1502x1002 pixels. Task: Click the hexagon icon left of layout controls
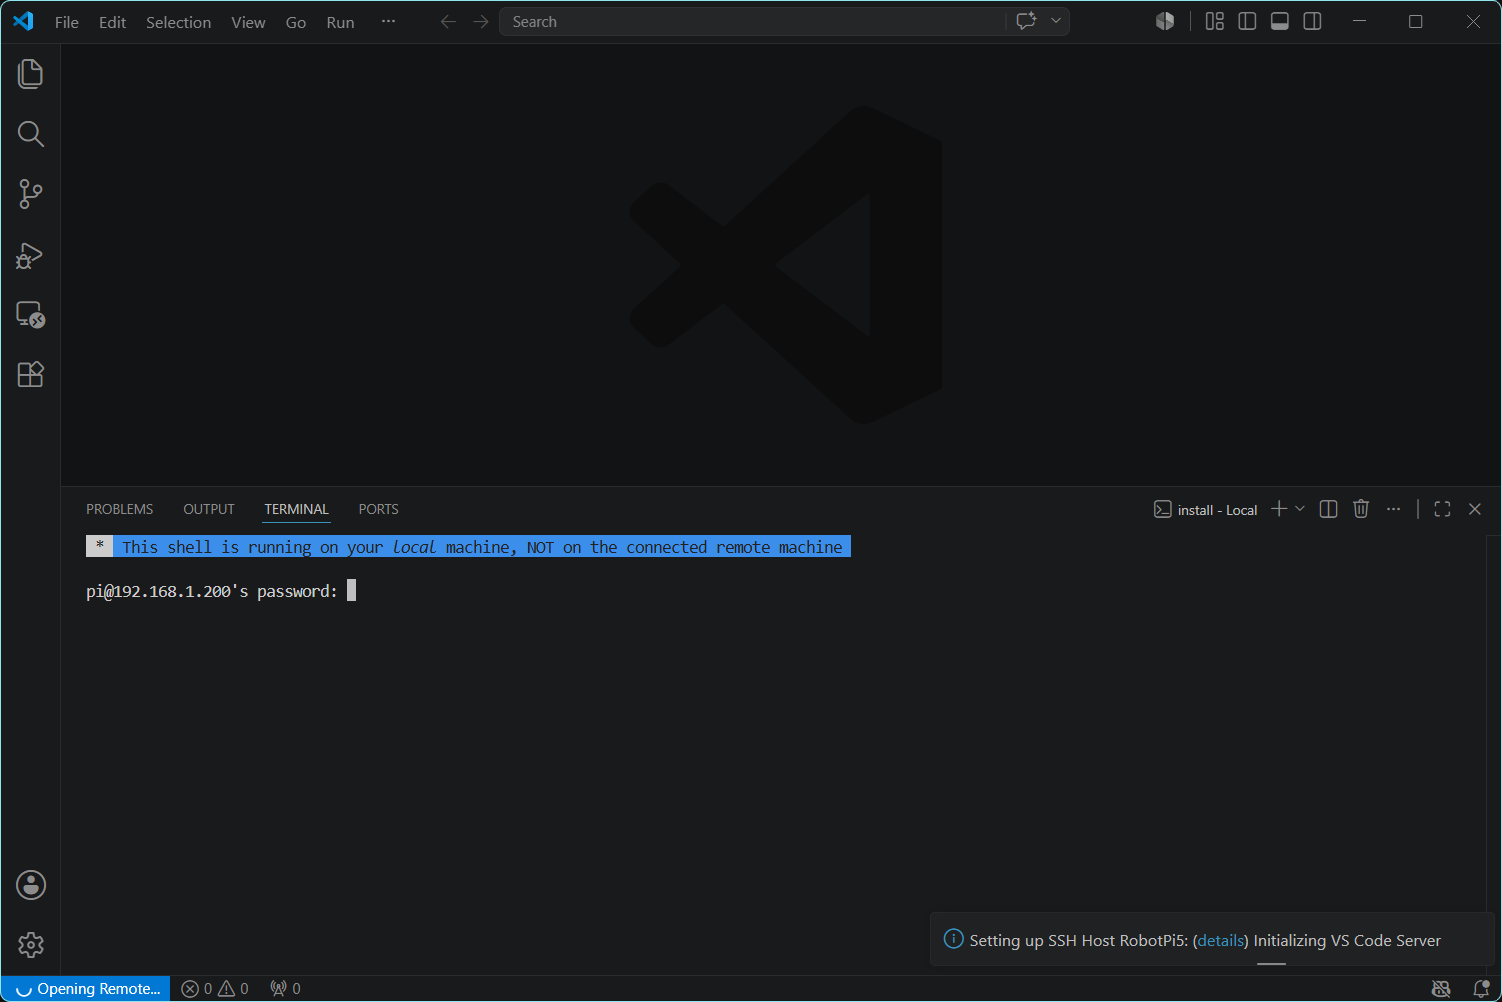pos(1165,21)
